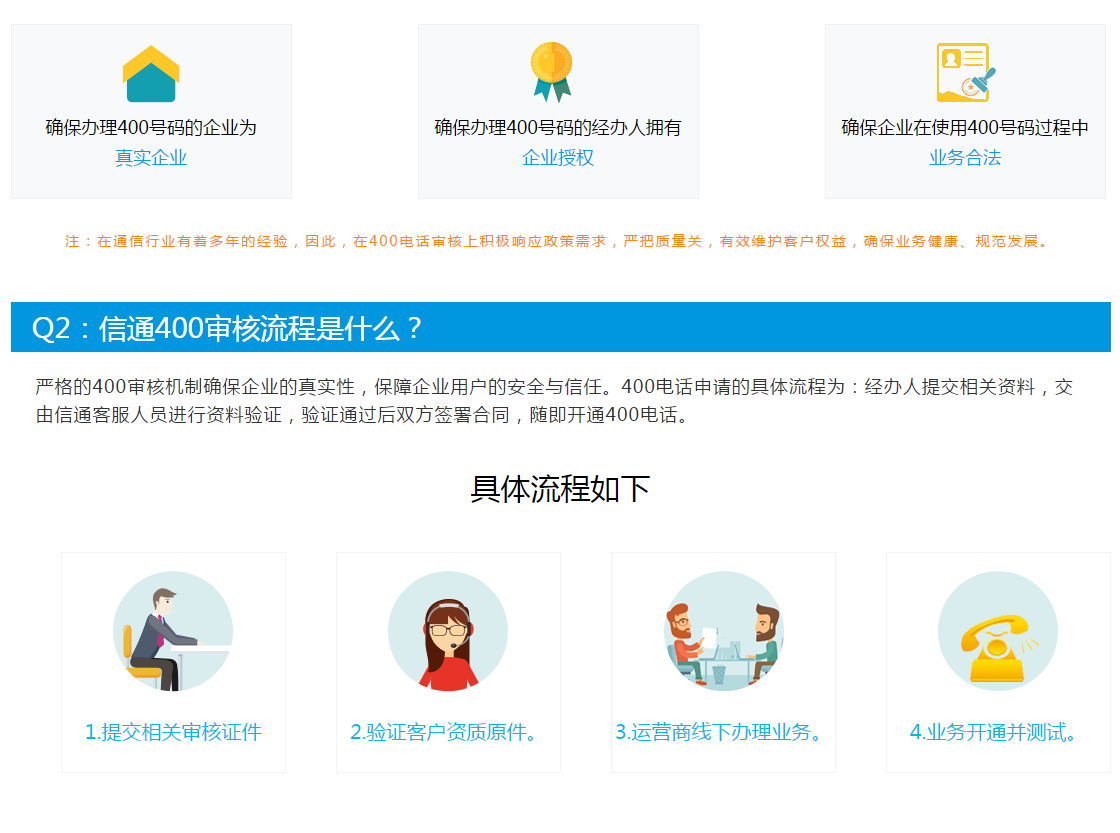
Task: Open the 企业授权 link
Action: [x=558, y=158]
